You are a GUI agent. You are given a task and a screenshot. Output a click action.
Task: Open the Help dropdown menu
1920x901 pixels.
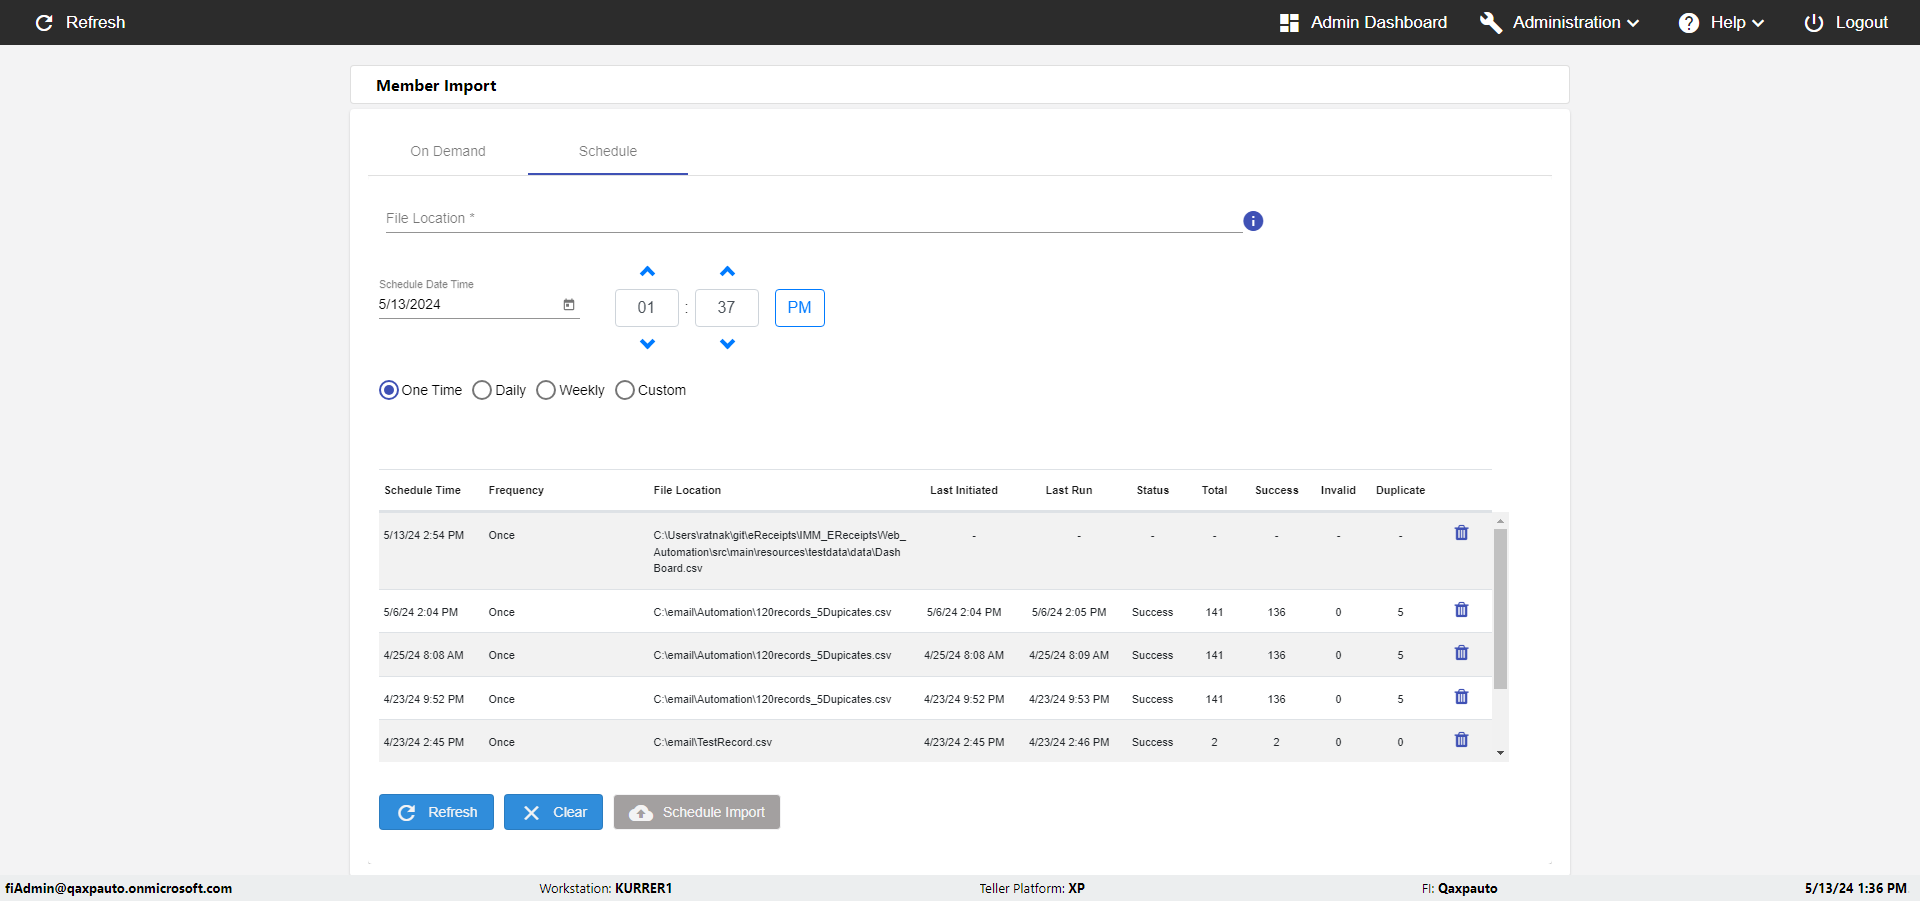coord(1721,22)
